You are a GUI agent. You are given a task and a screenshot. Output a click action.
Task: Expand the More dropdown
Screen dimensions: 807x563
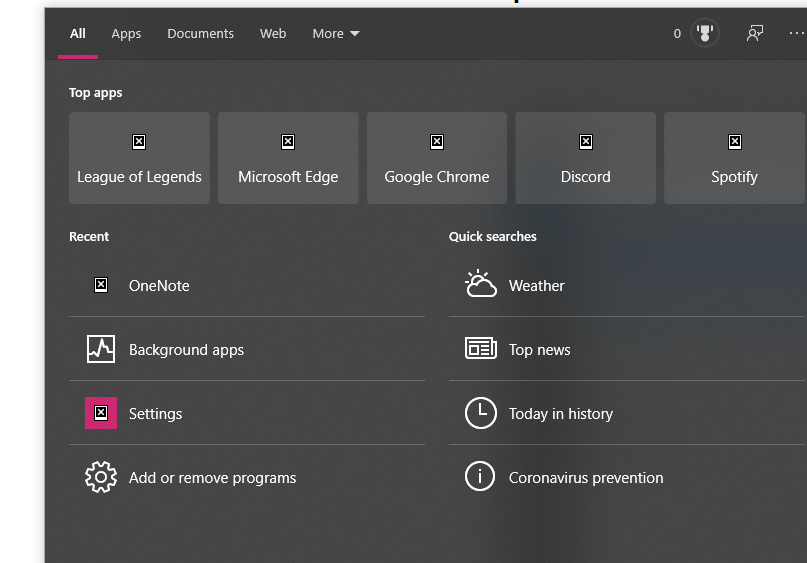pos(336,34)
